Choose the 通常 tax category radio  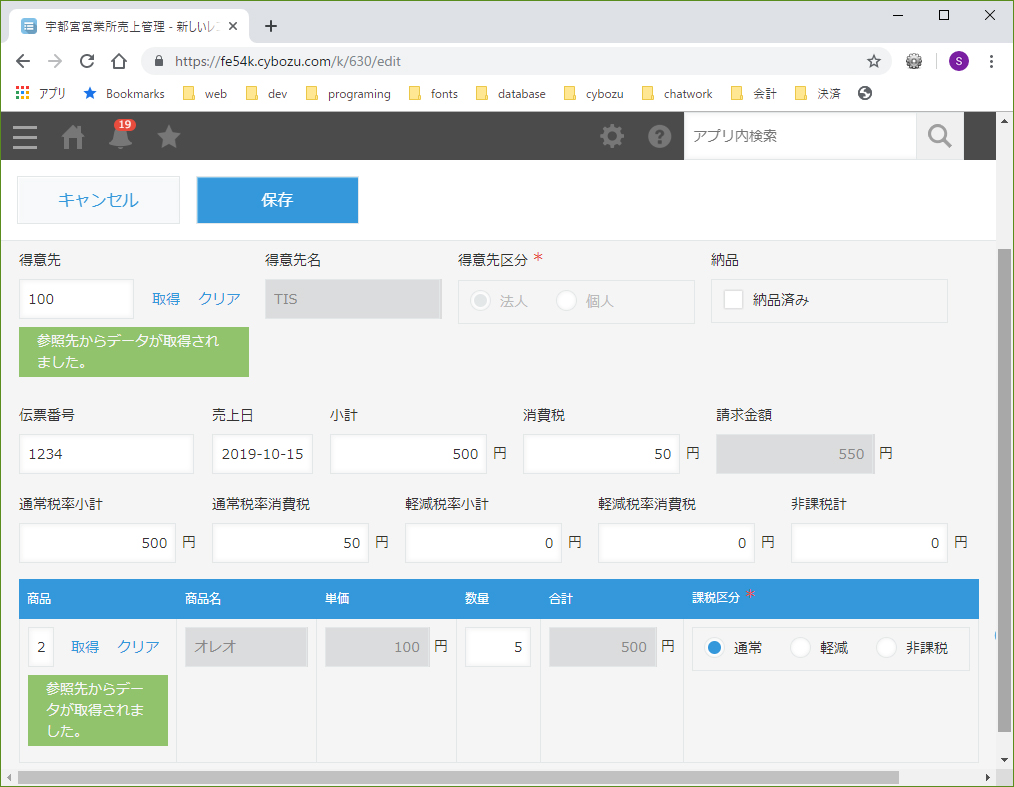tap(714, 648)
